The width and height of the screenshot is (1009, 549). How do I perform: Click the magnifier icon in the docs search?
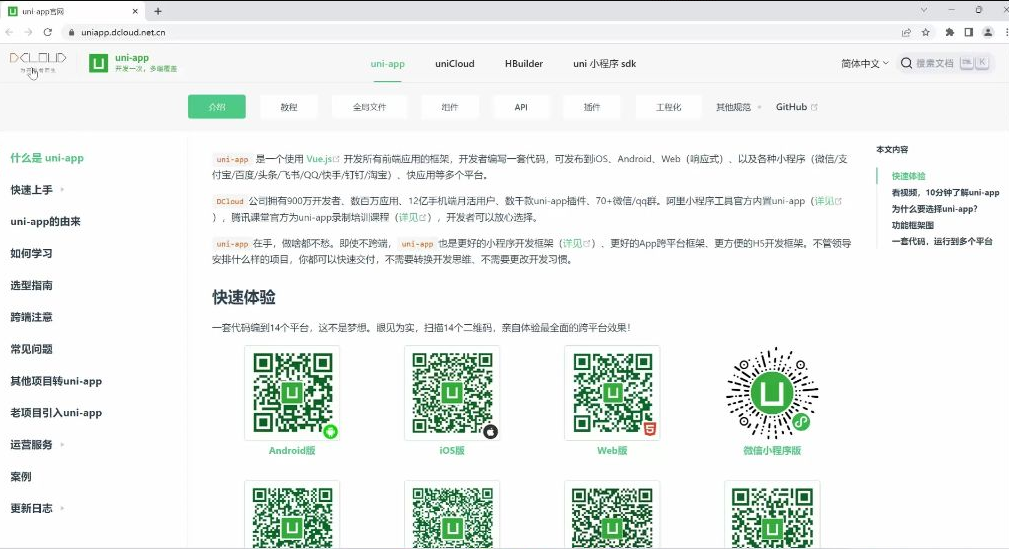906,63
